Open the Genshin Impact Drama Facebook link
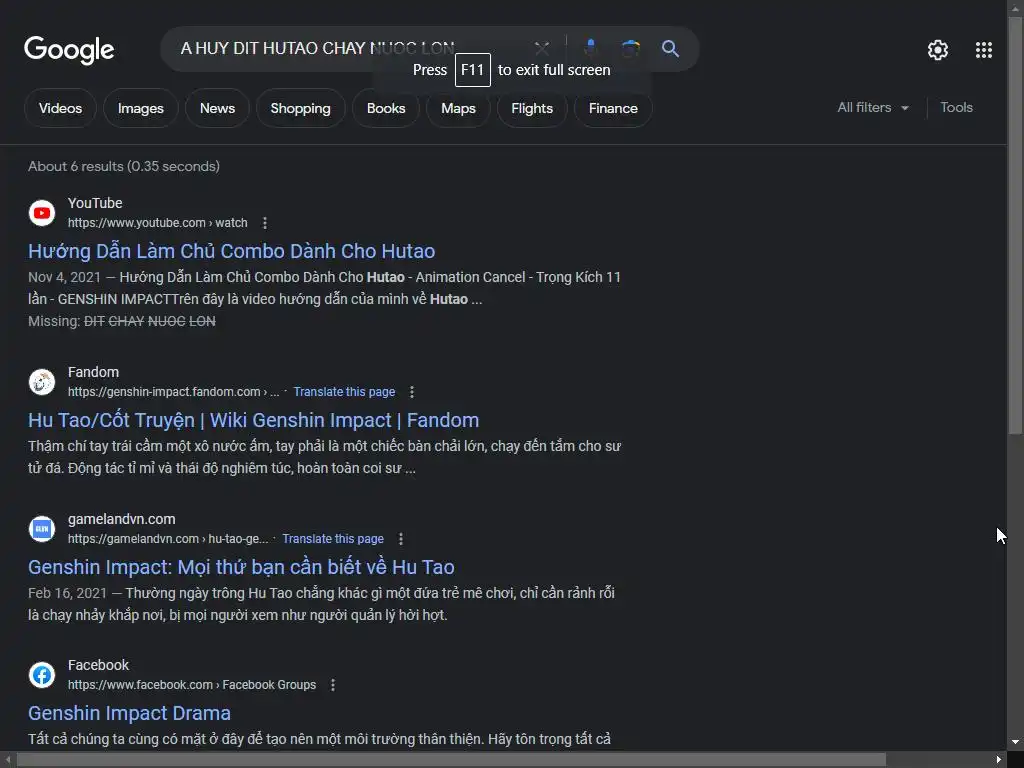Screen dimensions: 1024x768 tap(129, 713)
